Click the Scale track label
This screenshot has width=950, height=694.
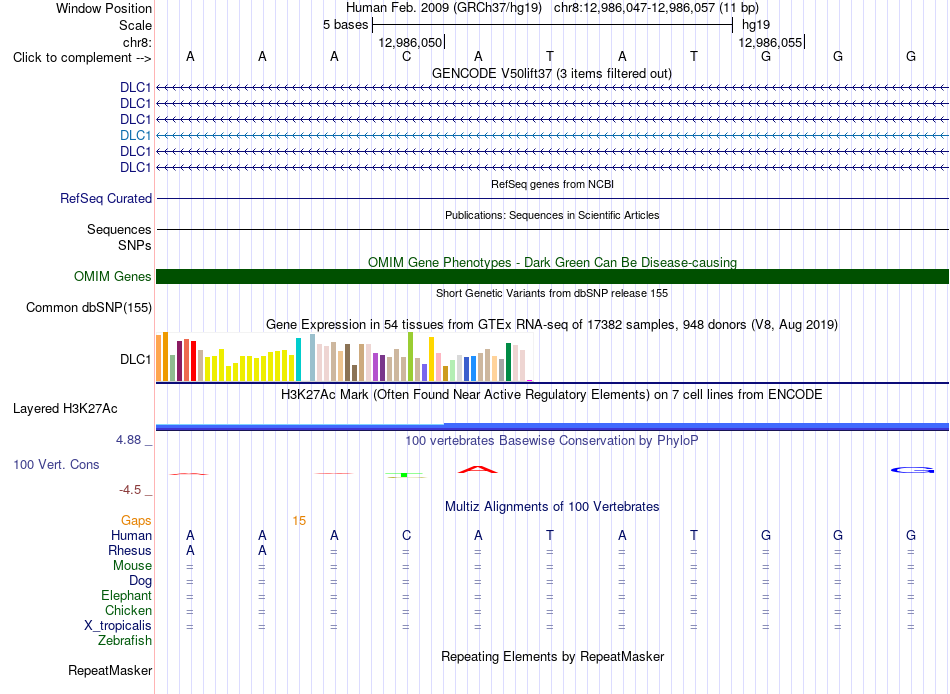pos(135,25)
